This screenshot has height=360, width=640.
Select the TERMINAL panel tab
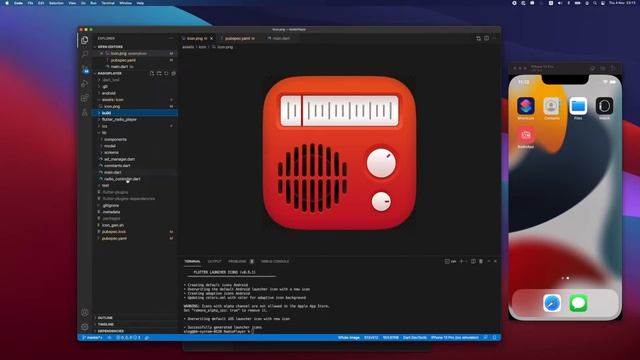(192, 261)
